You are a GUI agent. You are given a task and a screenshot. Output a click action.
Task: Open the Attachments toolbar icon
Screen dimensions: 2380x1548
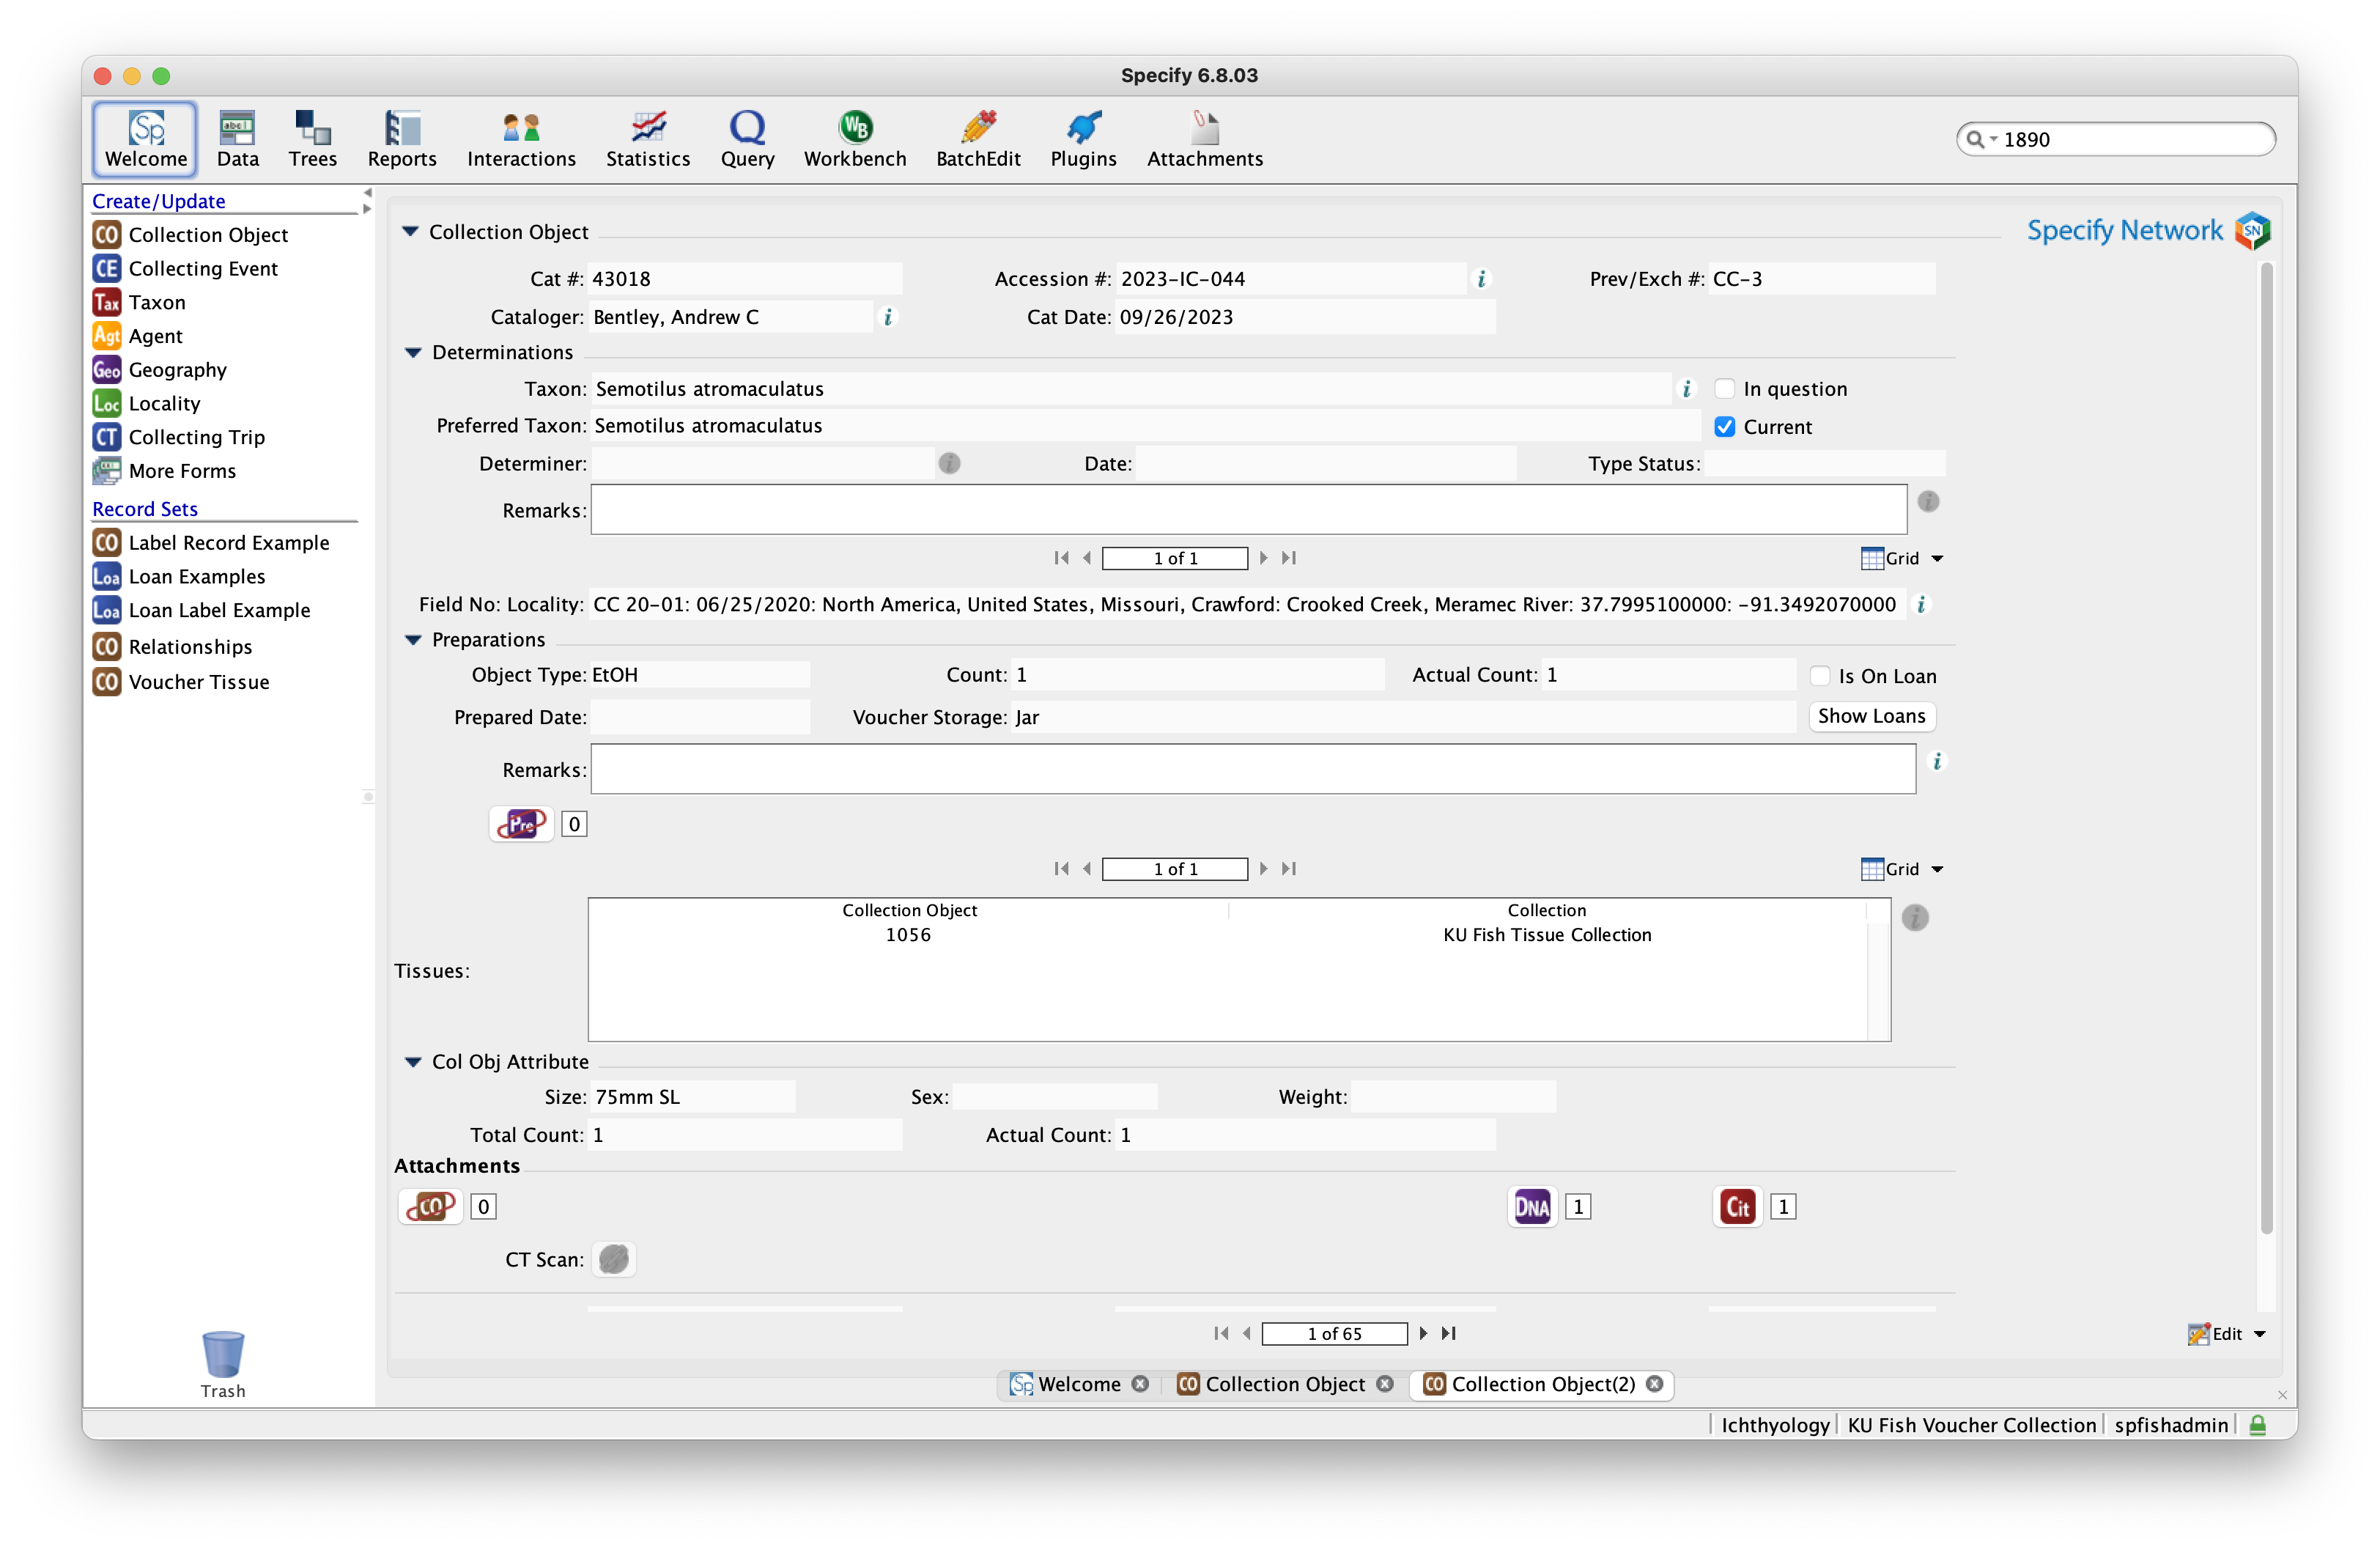(x=1205, y=139)
